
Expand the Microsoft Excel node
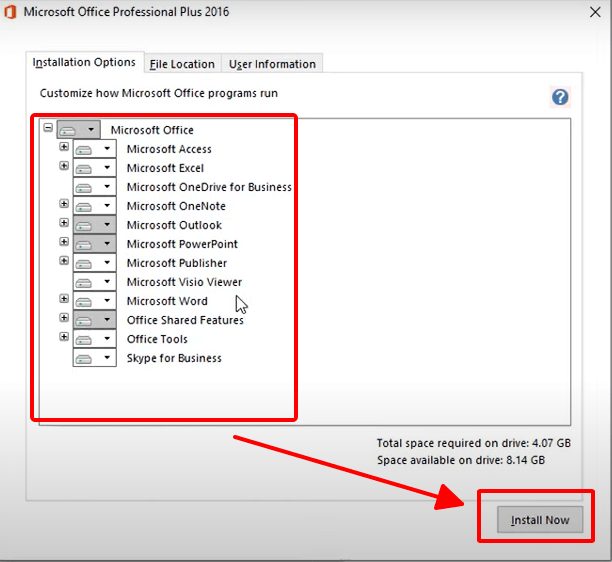point(64,166)
